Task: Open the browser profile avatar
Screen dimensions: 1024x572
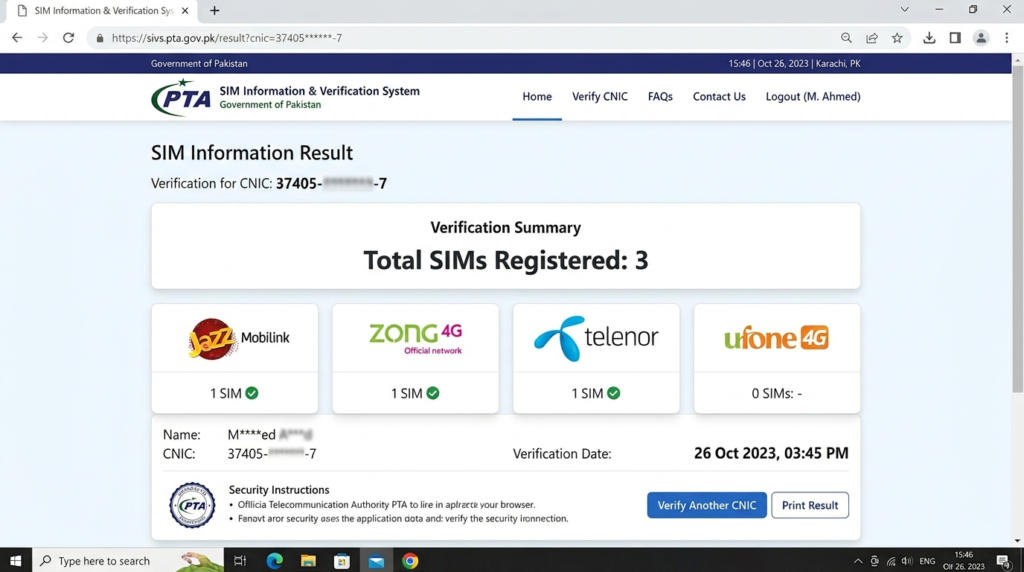Action: 981,38
